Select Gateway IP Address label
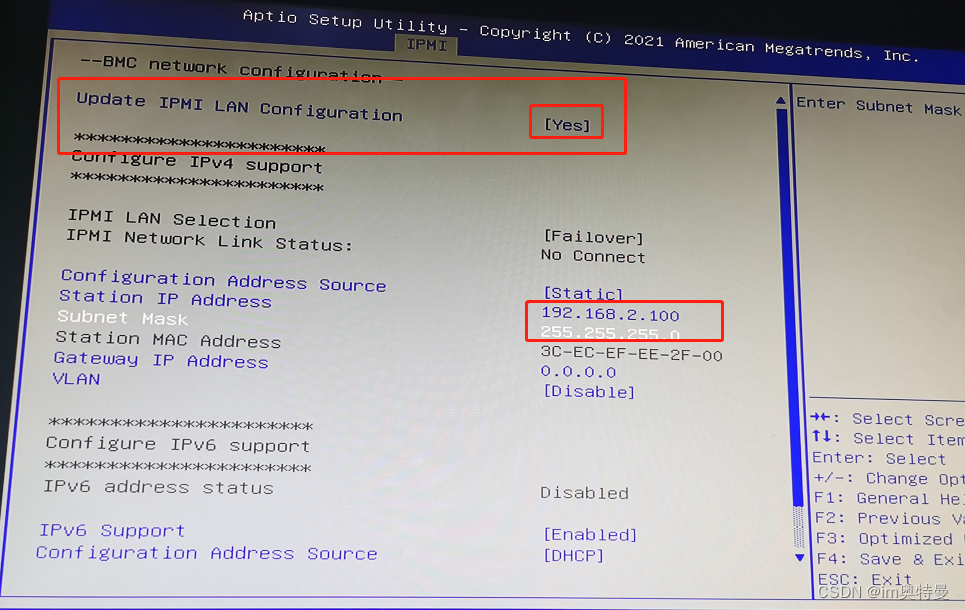 coord(161,359)
